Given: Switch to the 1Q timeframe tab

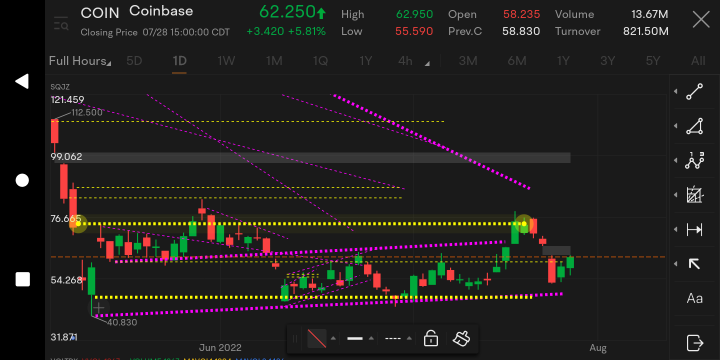Looking at the screenshot, I should [x=320, y=61].
